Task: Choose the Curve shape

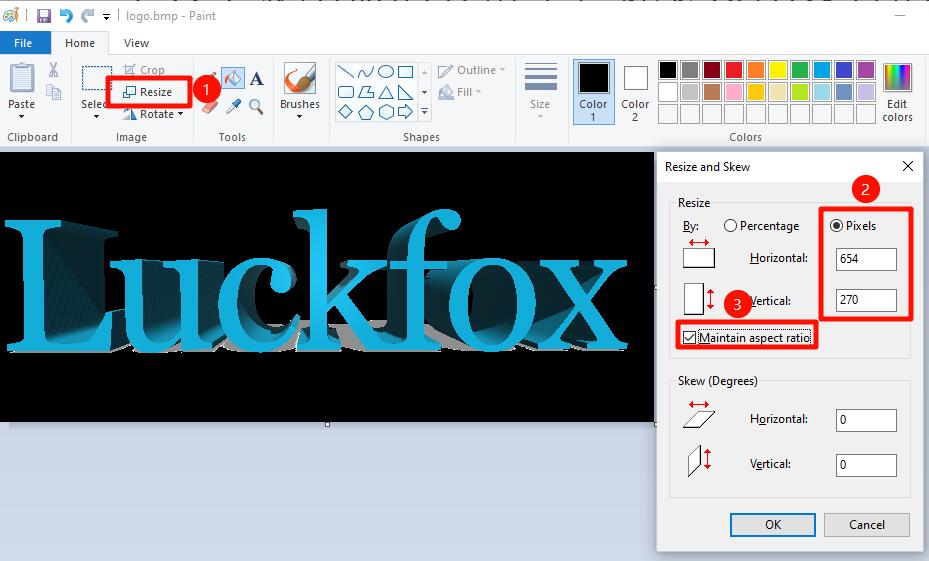Action: (x=366, y=72)
